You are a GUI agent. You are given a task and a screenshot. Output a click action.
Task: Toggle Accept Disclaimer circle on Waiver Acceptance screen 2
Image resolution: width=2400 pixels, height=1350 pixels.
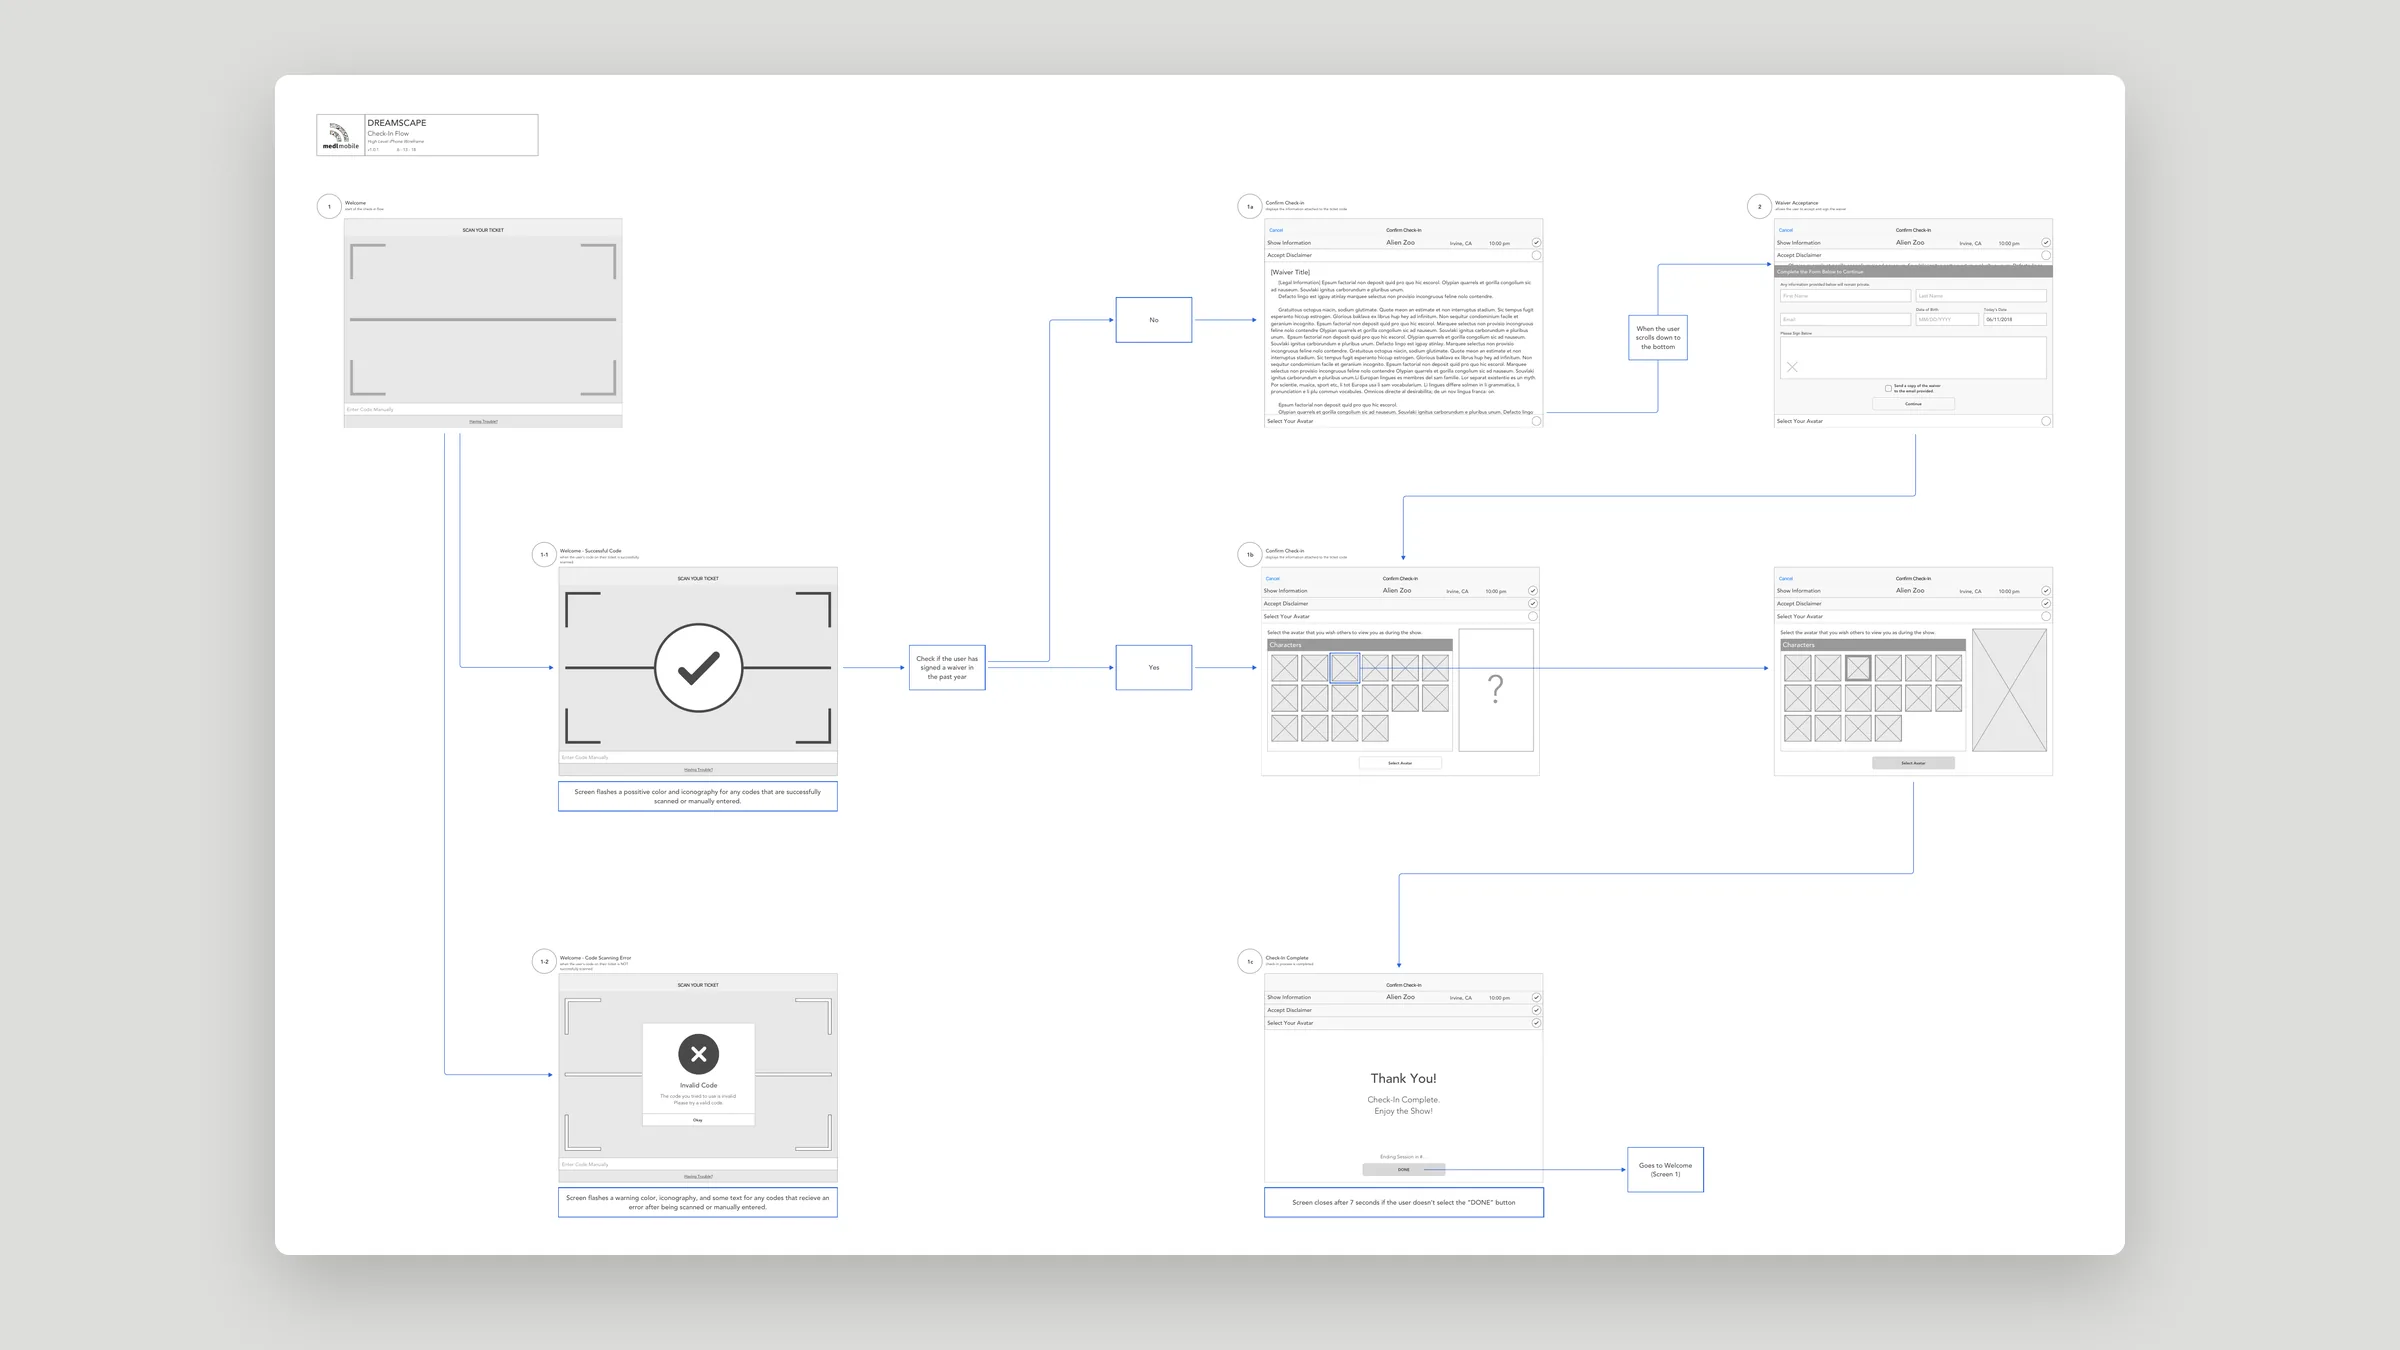(x=2046, y=255)
